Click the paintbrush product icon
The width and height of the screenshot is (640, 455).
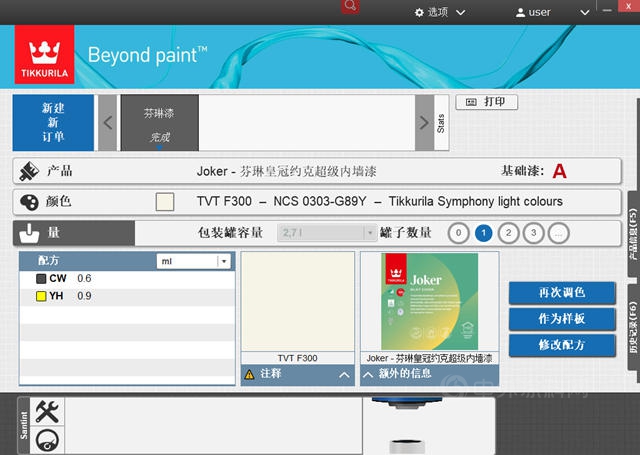(29, 171)
